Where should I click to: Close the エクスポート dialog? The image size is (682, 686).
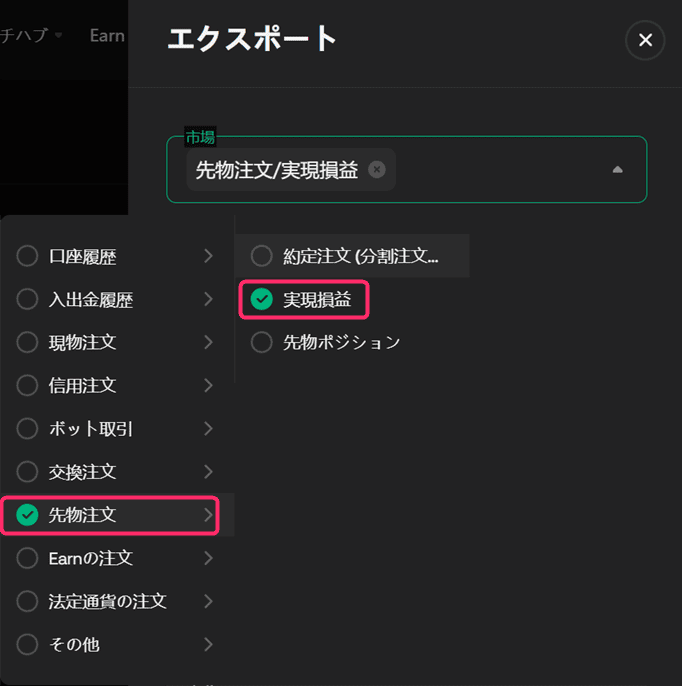click(645, 40)
